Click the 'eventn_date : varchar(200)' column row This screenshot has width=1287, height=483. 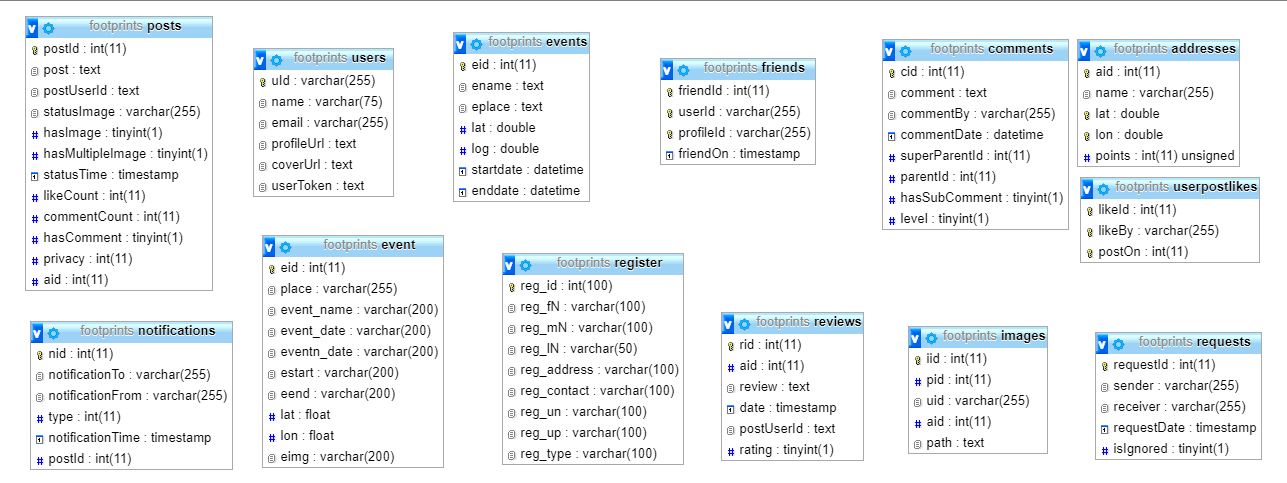[x=353, y=352]
